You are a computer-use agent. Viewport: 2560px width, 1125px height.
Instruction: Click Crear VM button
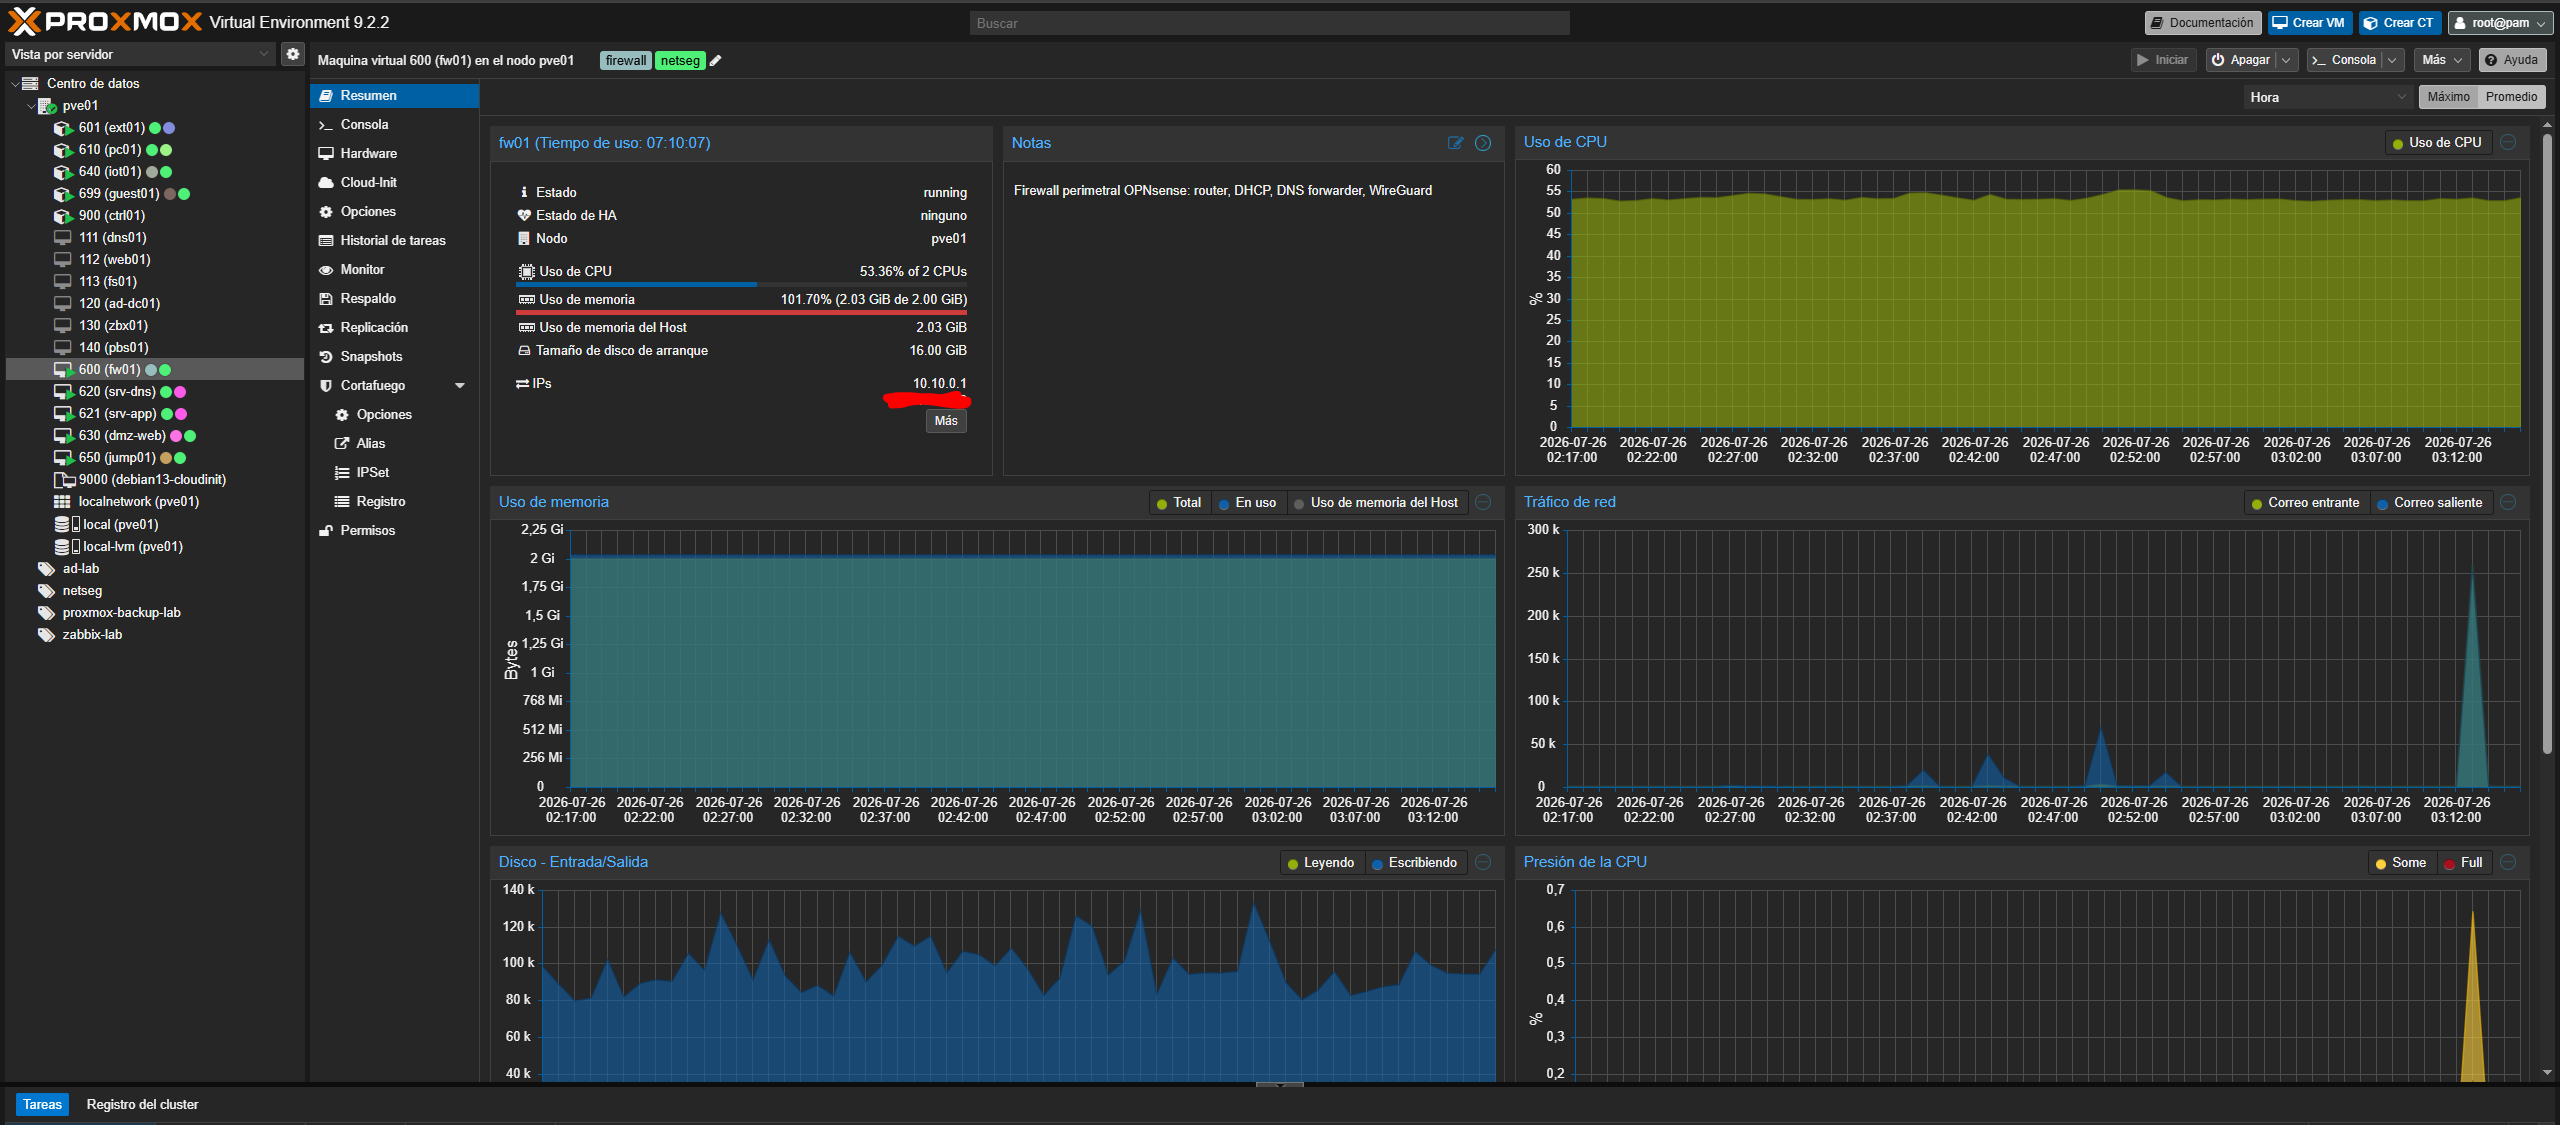[2309, 22]
